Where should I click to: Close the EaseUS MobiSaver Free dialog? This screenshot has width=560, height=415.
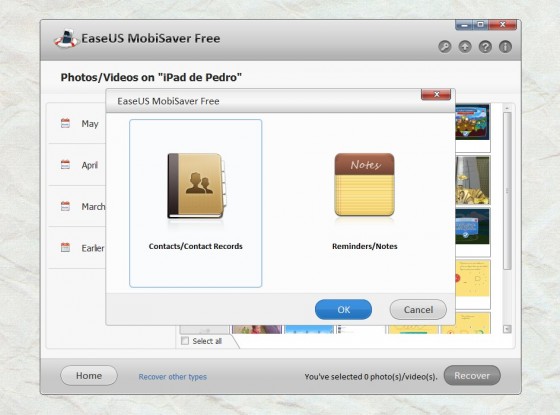click(436, 95)
